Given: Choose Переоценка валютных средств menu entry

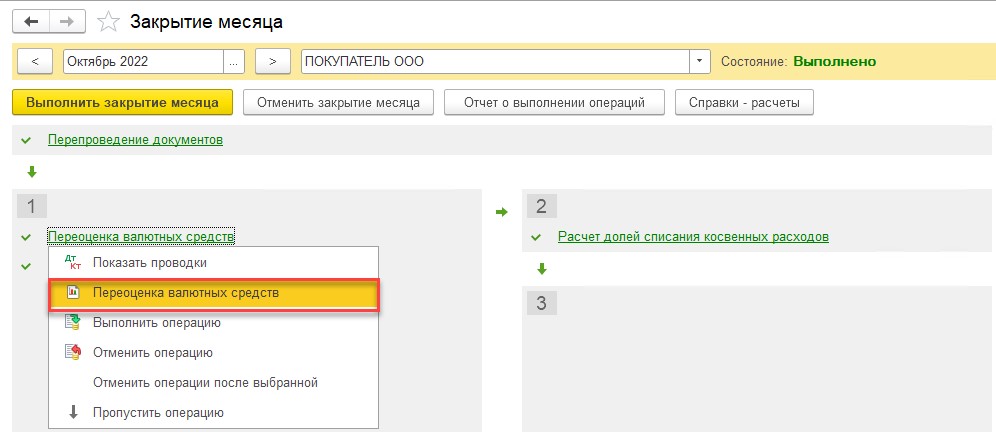Looking at the screenshot, I should 213,293.
